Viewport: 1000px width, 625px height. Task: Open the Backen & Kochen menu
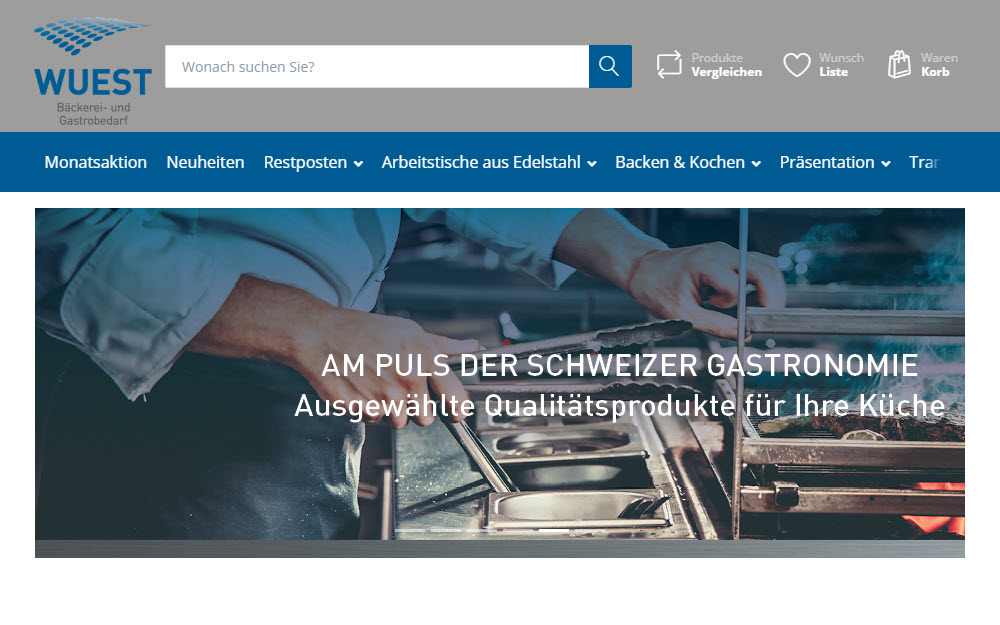pyautogui.click(x=679, y=162)
